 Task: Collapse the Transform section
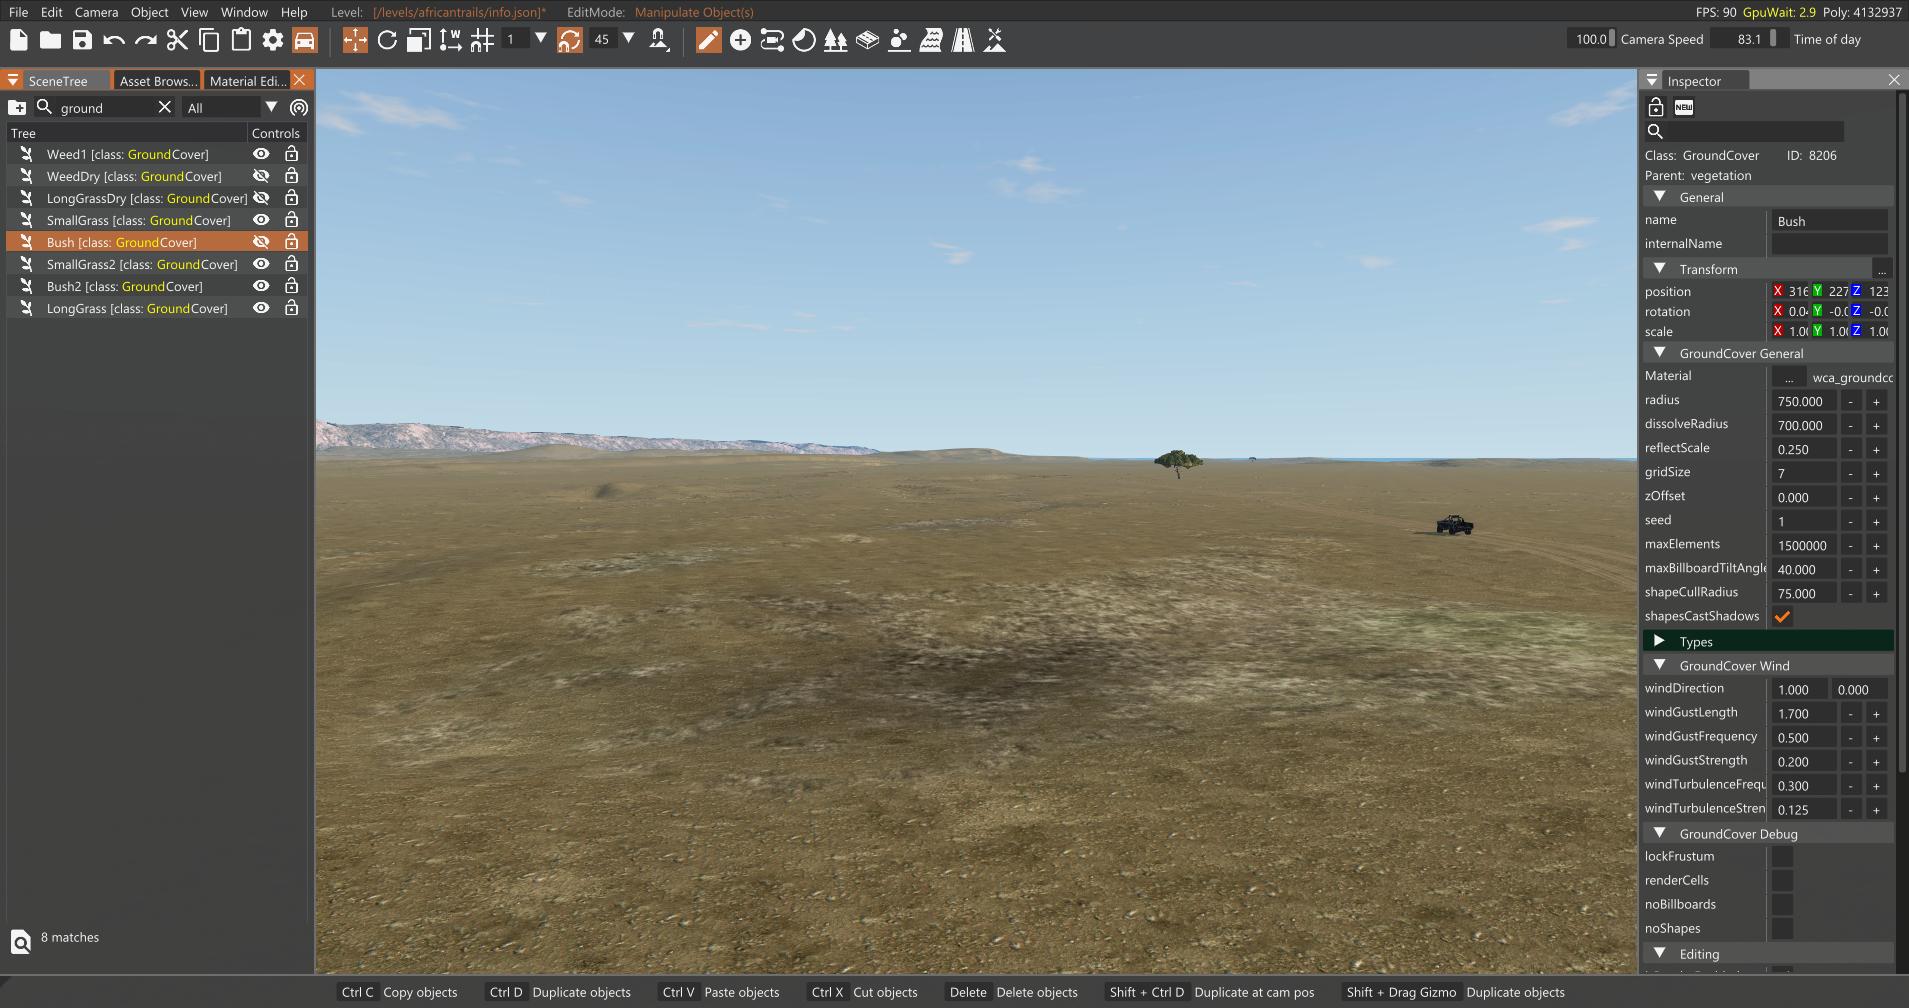(x=1660, y=269)
